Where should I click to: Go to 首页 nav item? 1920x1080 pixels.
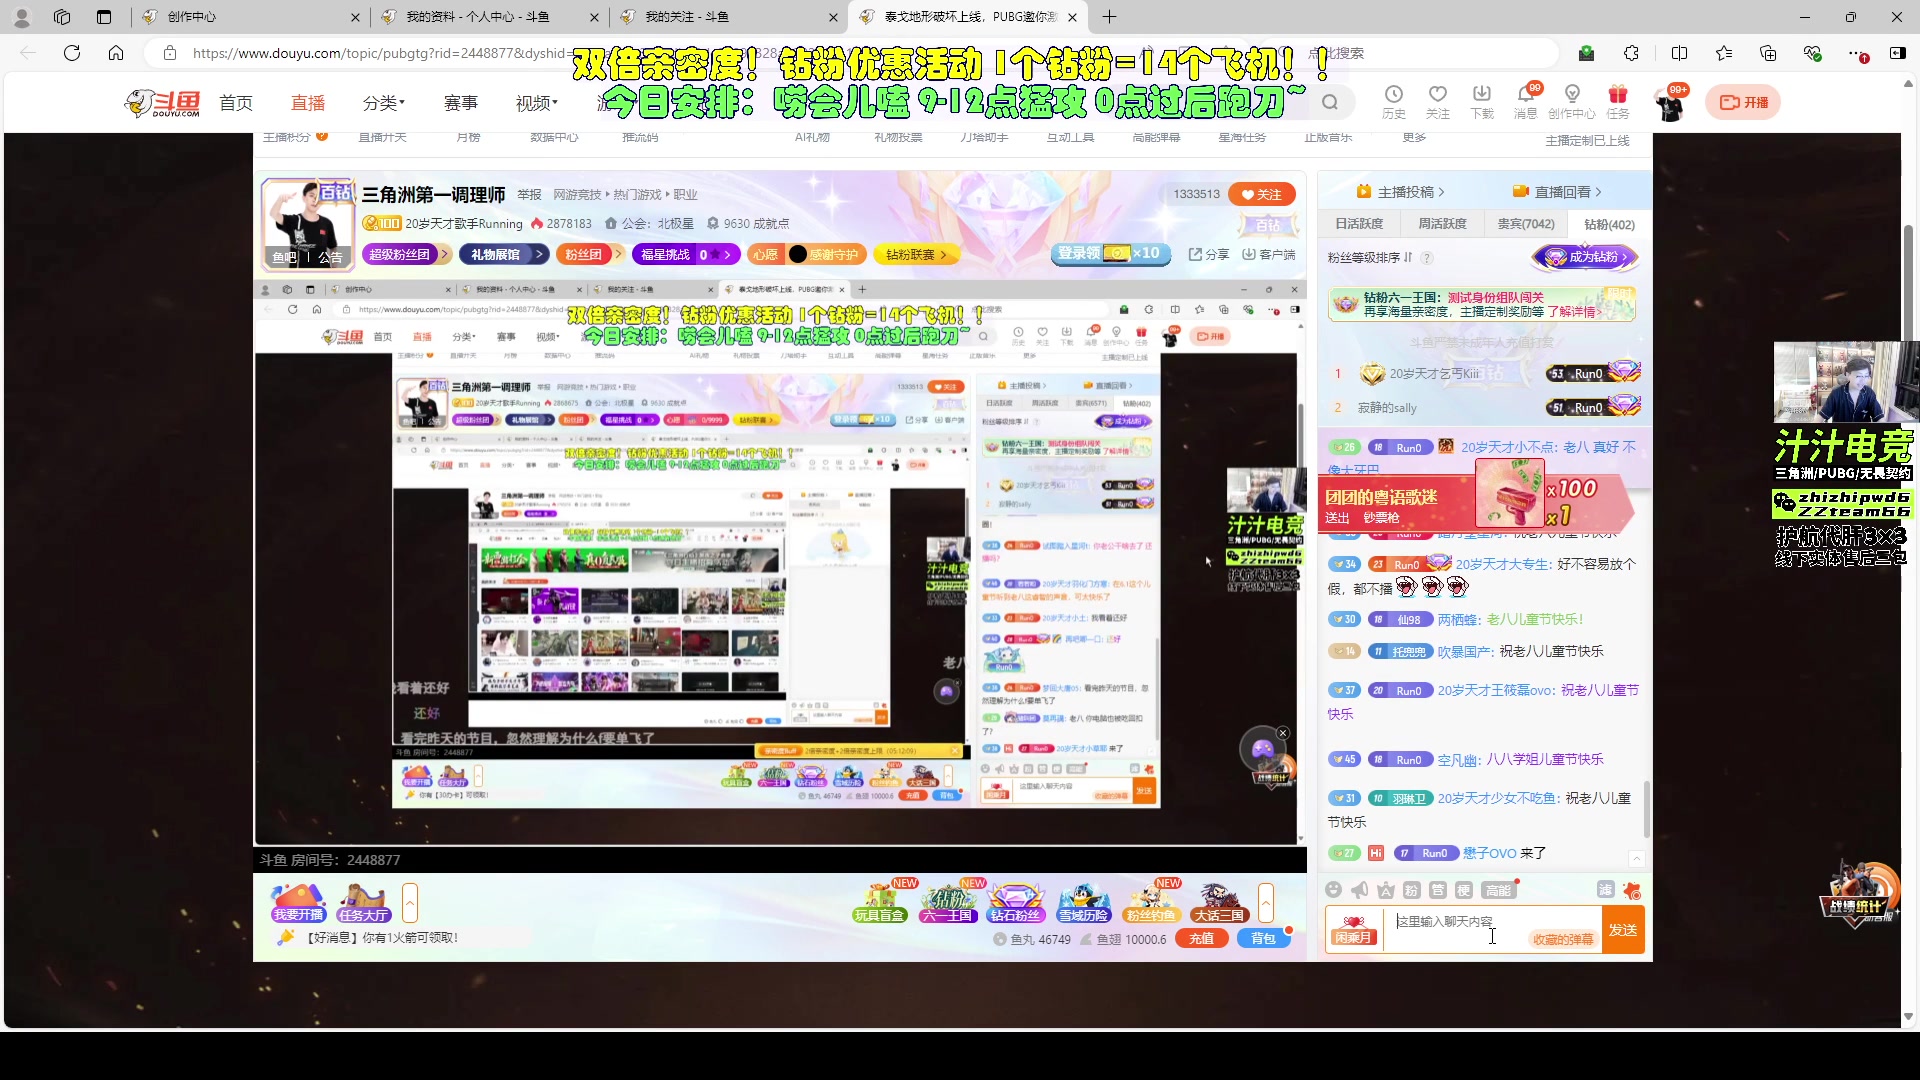tap(236, 103)
